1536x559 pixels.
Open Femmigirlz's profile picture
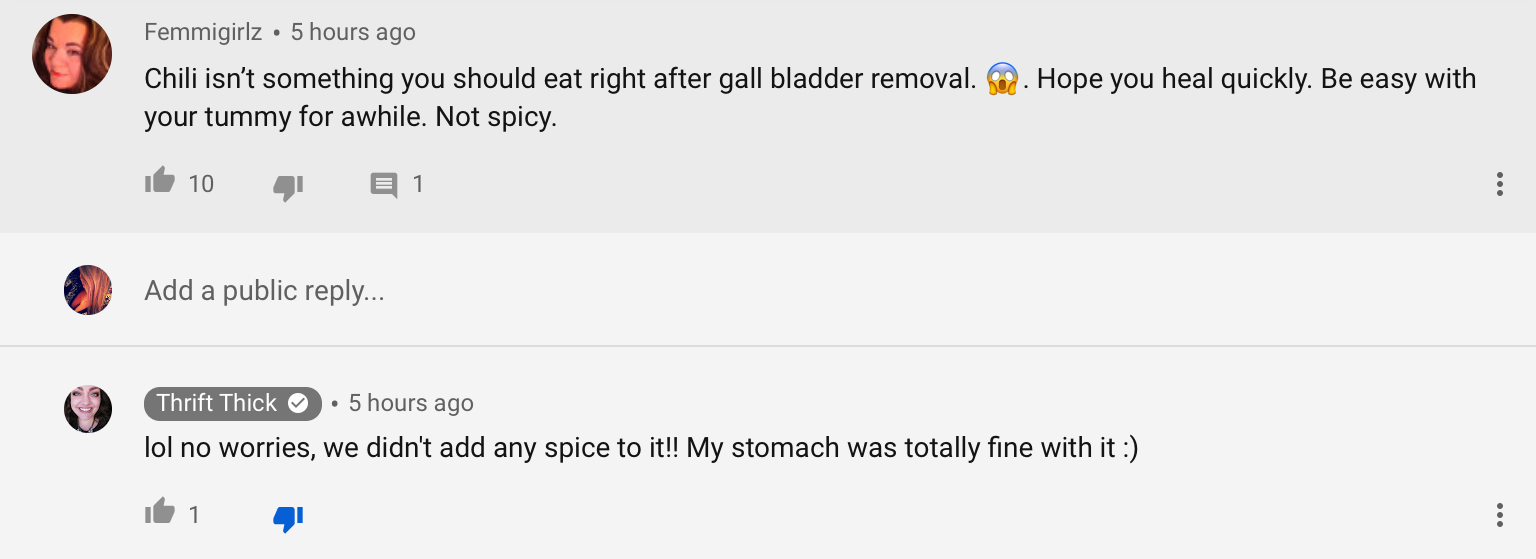[x=72, y=54]
